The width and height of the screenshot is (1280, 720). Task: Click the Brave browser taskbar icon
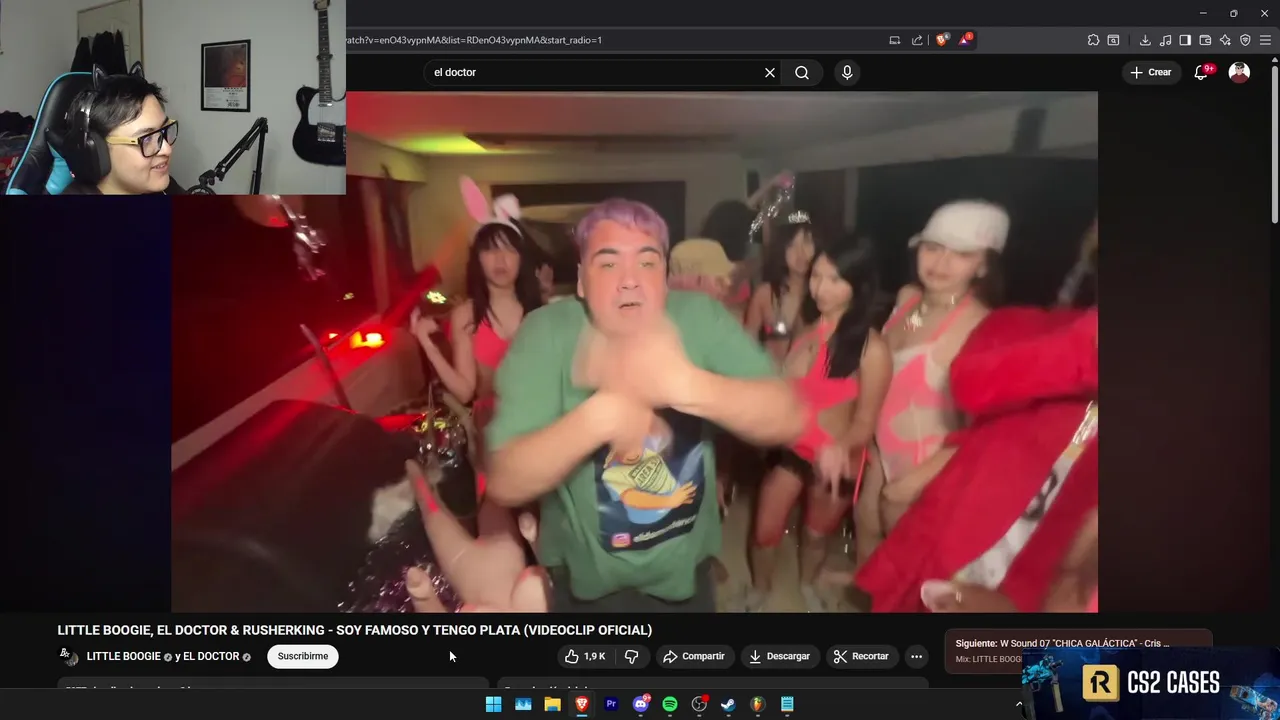pyautogui.click(x=581, y=704)
